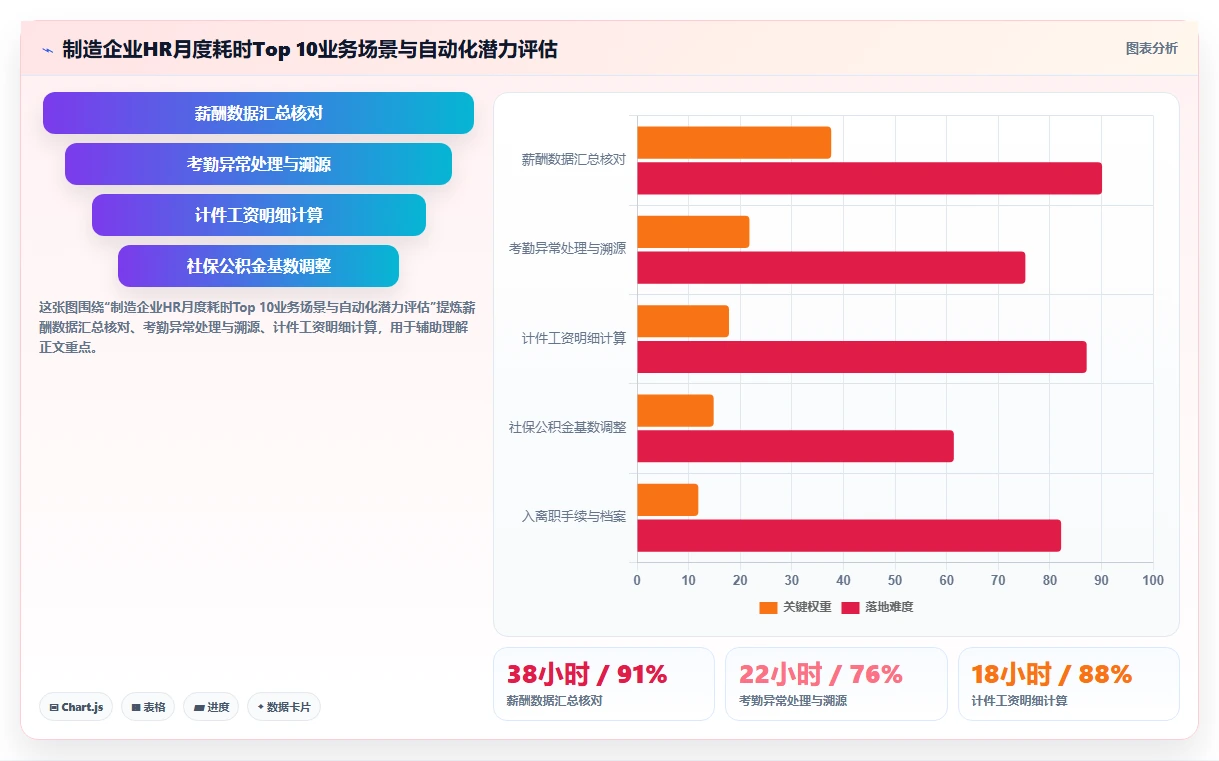Toggle the 落地难度 legend red swatch
The height and width of the screenshot is (761, 1219).
coord(850,607)
